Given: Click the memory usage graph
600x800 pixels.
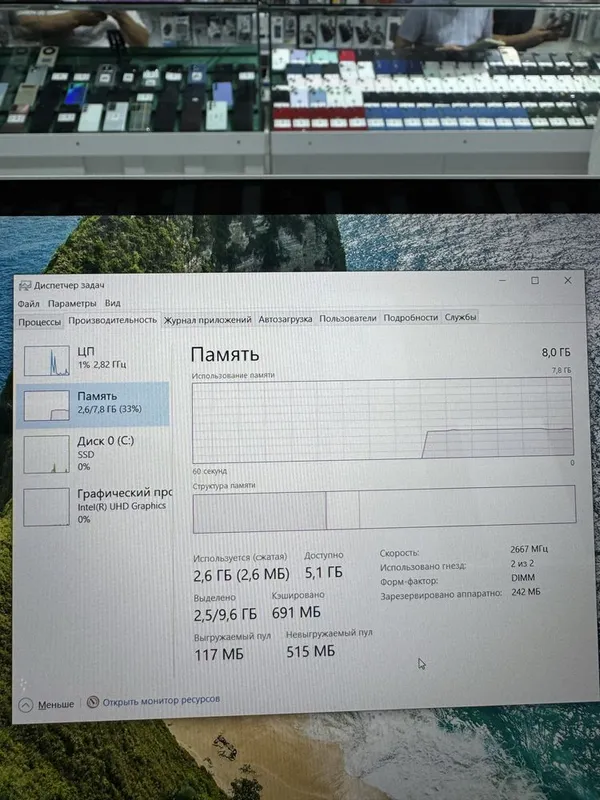Looking at the screenshot, I should coord(383,420).
